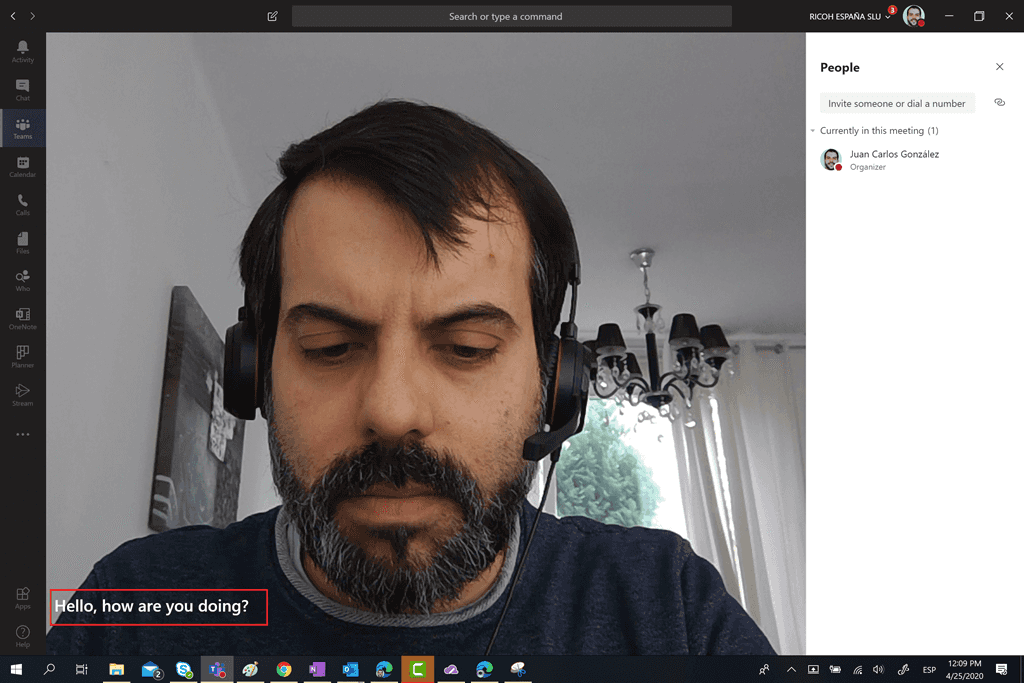Open the Planner app in the sidebar
This screenshot has height=683, width=1024.
coord(22,357)
